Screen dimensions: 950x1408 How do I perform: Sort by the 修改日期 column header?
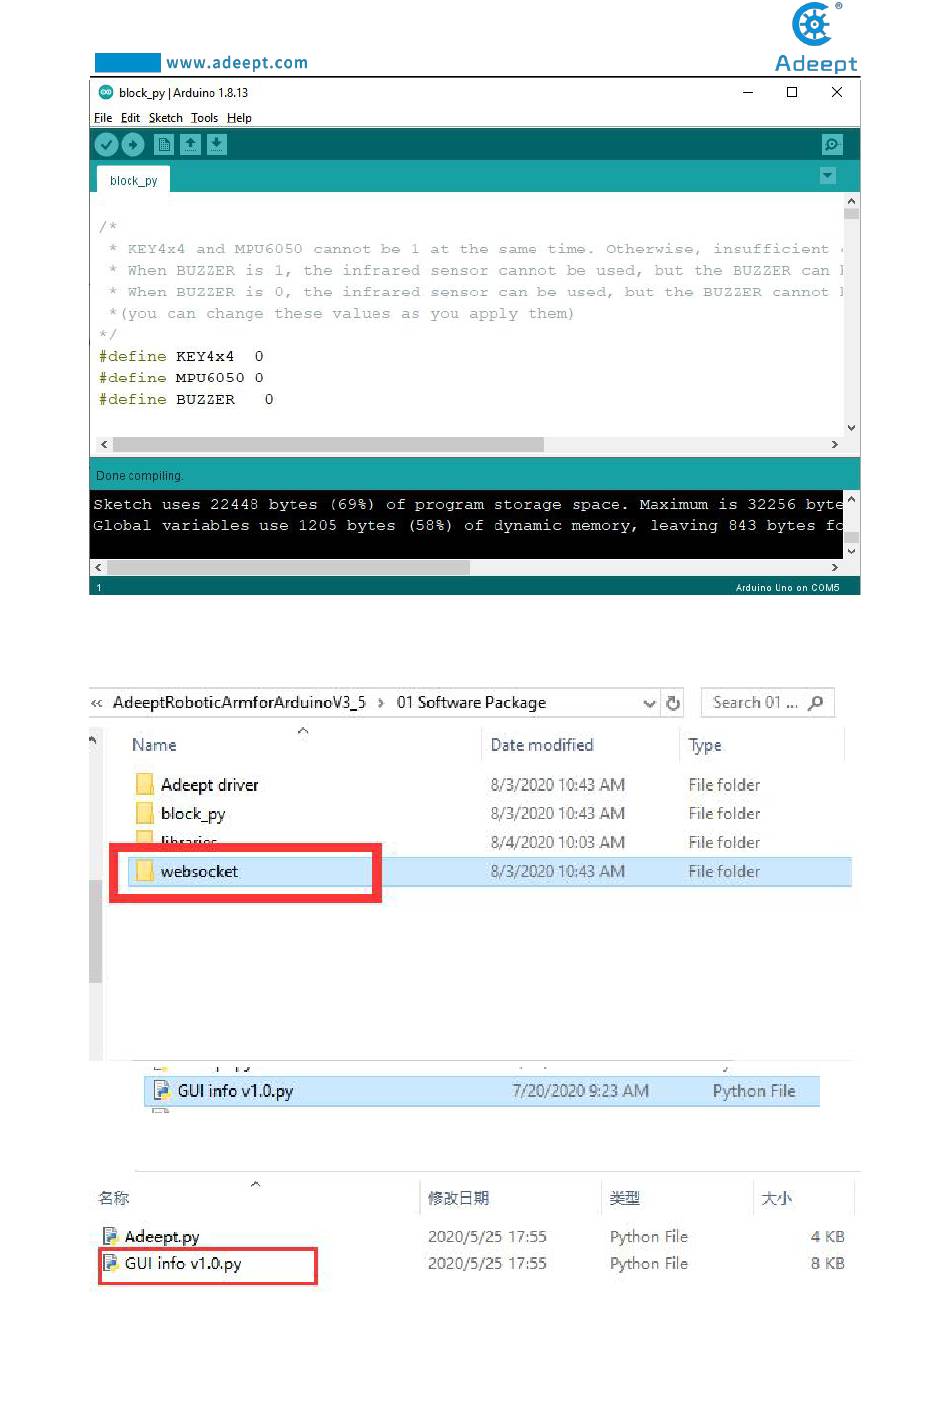(x=458, y=1198)
